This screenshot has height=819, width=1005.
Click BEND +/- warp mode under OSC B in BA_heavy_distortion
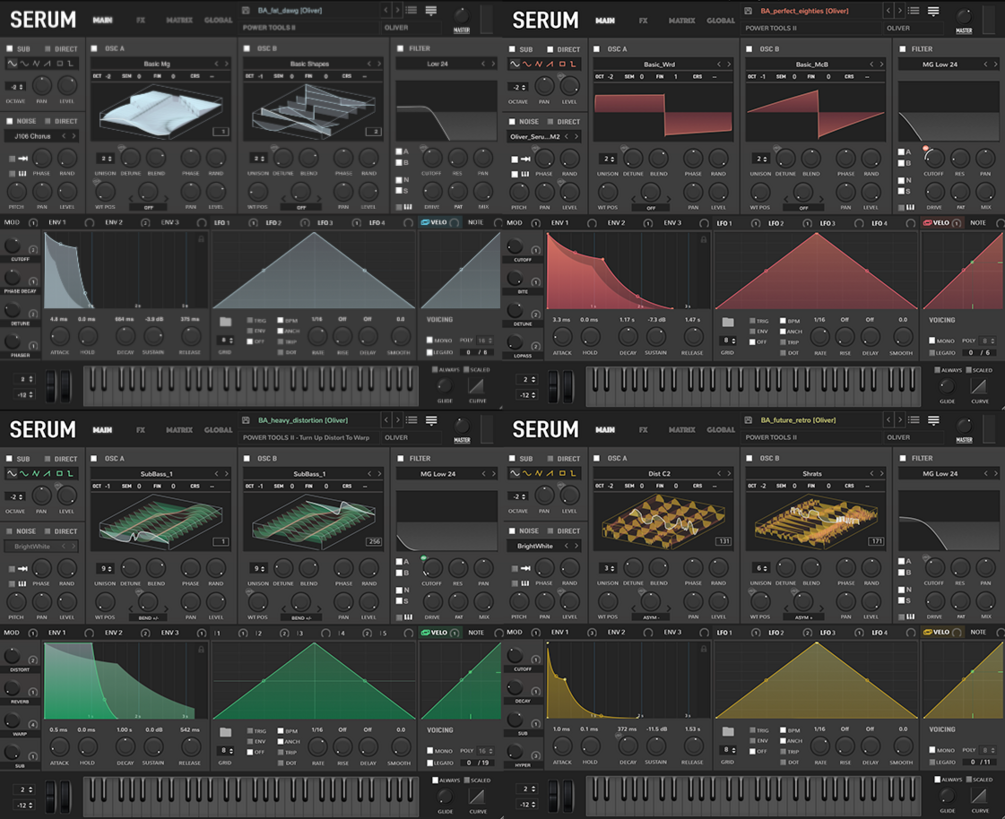(x=301, y=618)
